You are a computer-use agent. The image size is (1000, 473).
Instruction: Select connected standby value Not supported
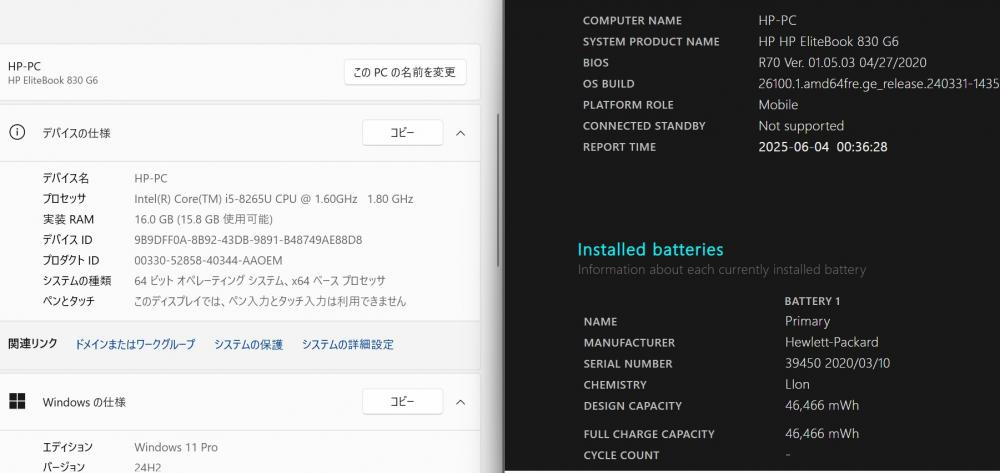pyautogui.click(x=801, y=126)
